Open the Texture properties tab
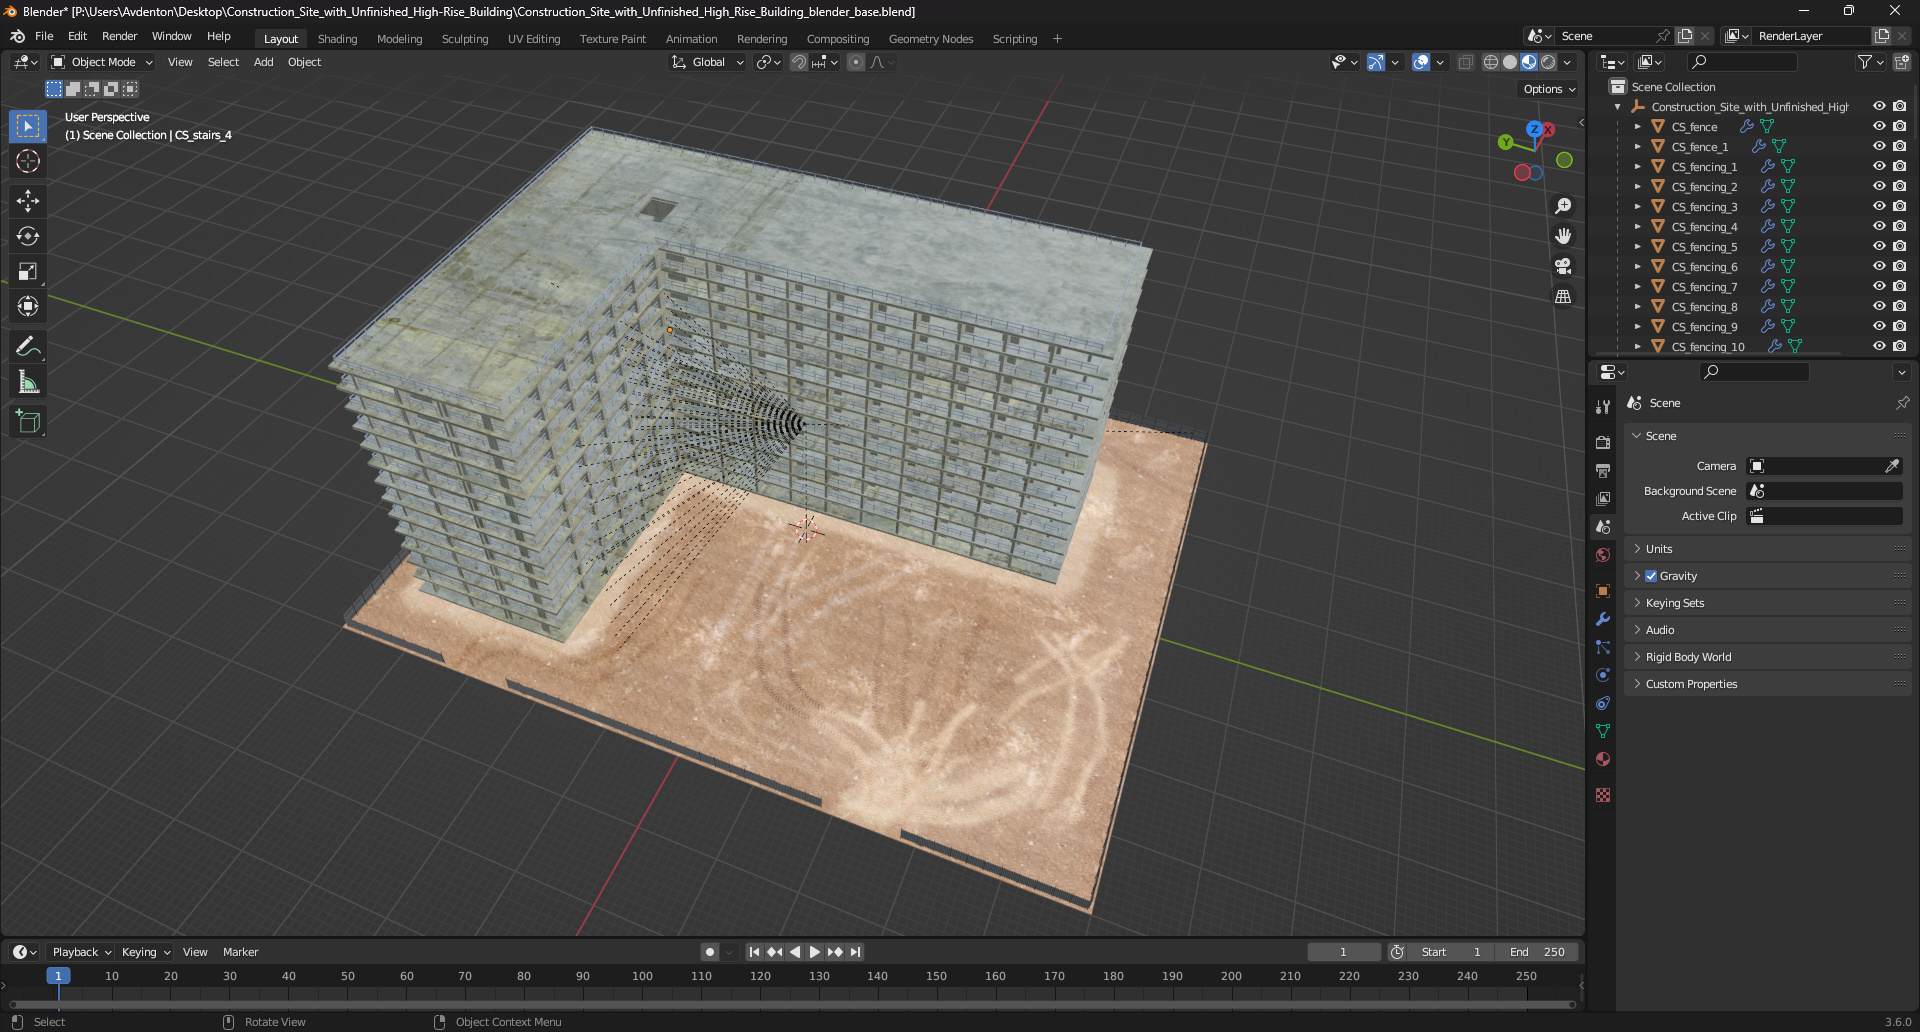1920x1032 pixels. pyautogui.click(x=1603, y=795)
